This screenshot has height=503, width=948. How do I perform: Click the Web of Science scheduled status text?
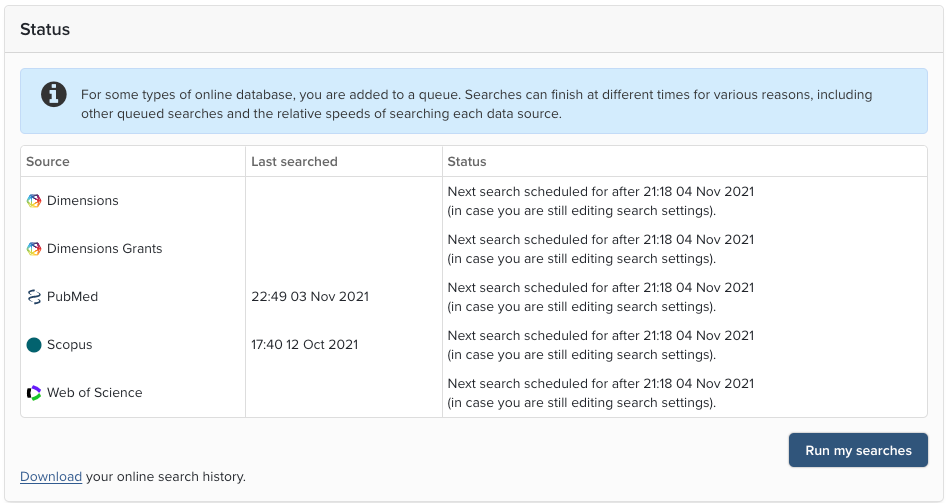point(600,393)
